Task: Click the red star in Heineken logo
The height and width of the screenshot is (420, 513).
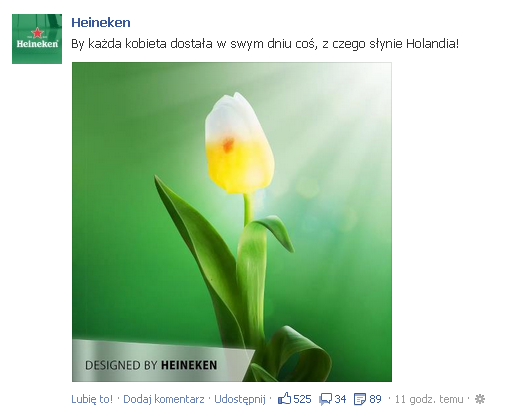Action: click(37, 33)
